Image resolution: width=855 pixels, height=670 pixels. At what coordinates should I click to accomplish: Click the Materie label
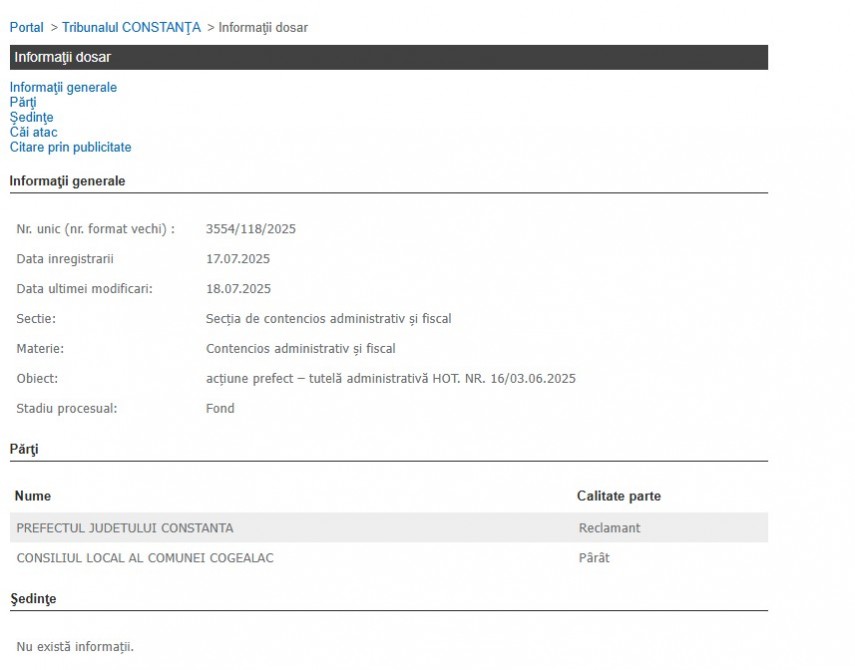(40, 349)
